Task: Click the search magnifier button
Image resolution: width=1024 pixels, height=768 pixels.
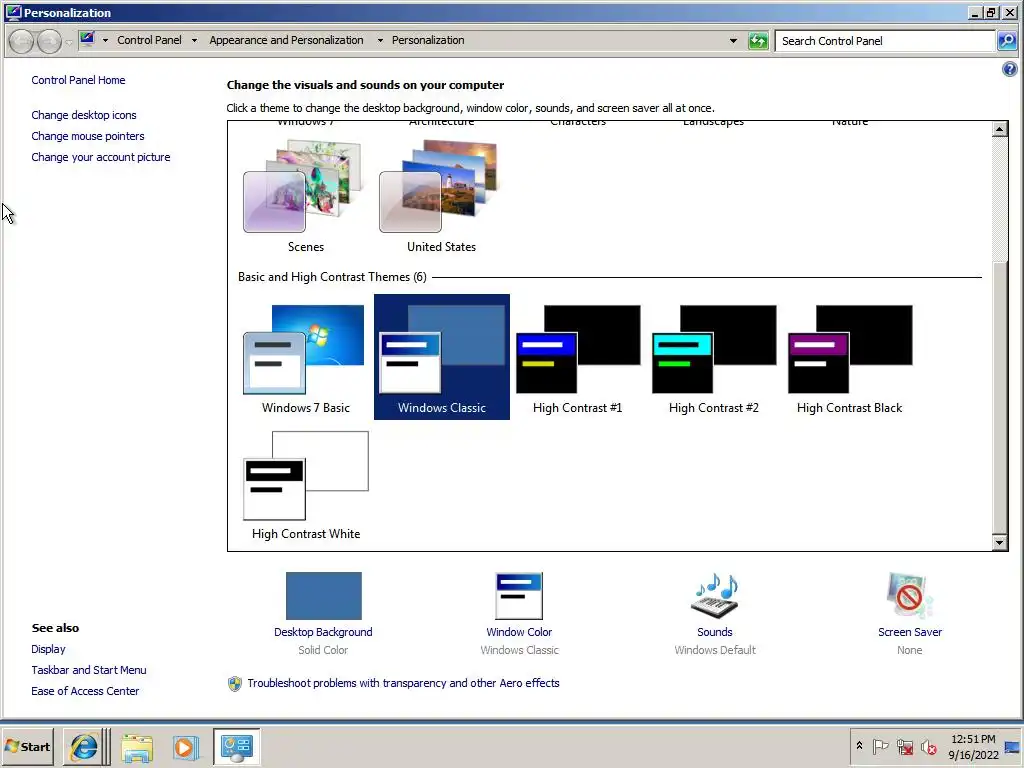Action: tap(1007, 41)
